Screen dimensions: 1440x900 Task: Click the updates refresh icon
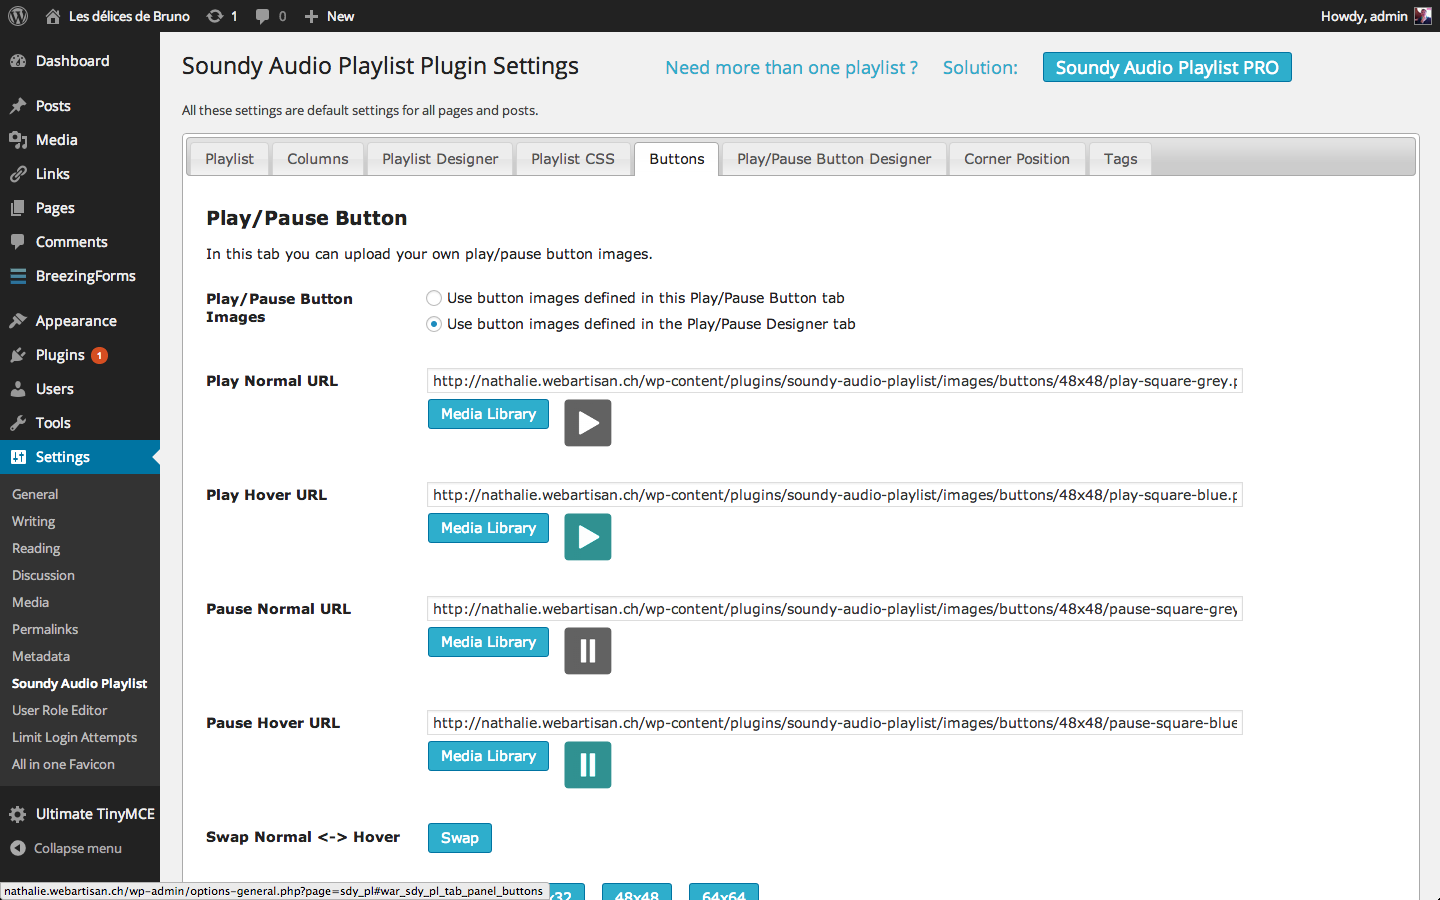click(214, 16)
